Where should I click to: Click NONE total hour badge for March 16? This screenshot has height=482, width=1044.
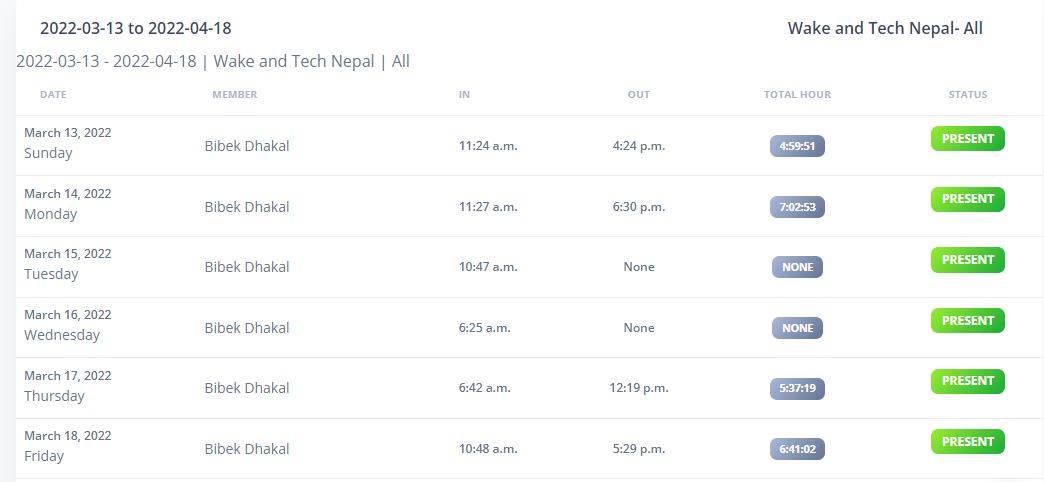click(797, 328)
